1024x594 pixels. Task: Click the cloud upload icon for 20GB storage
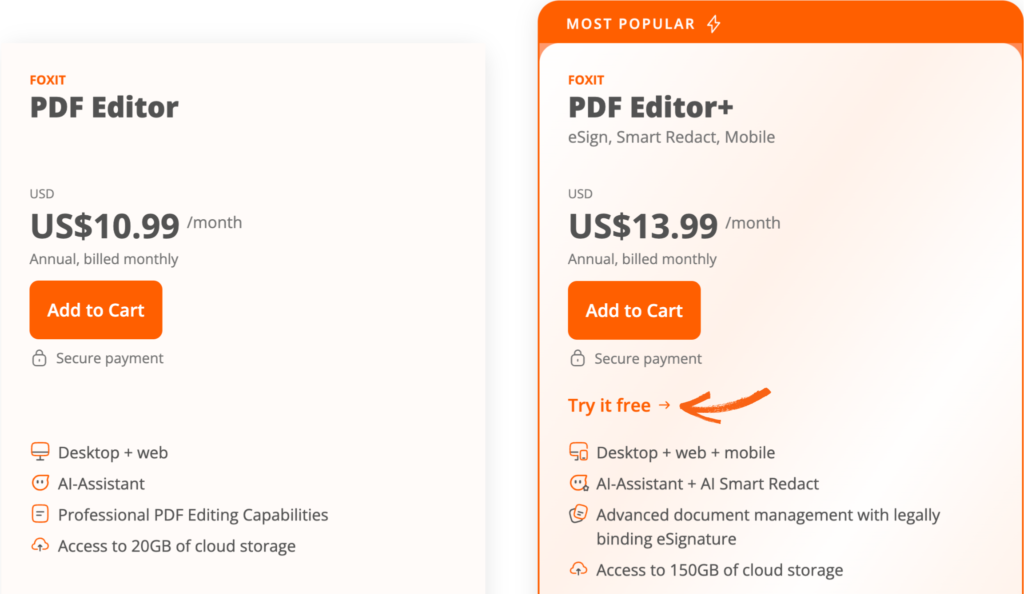pyautogui.click(x=40, y=545)
